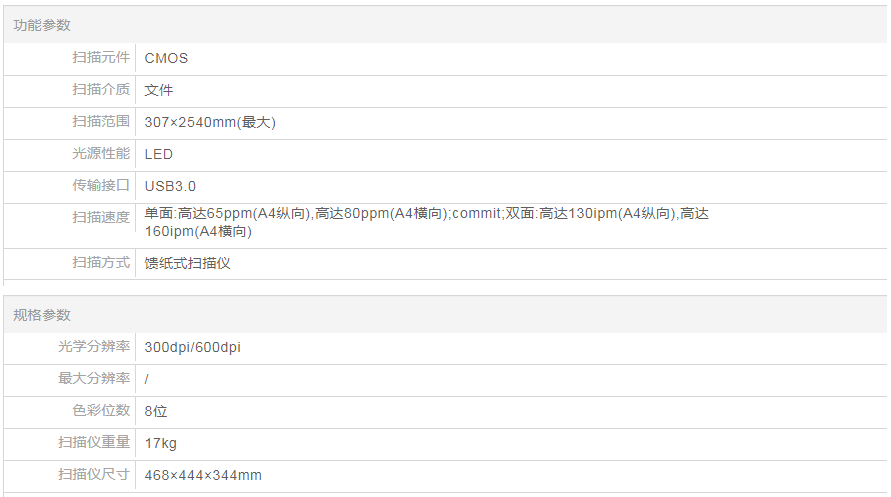891x497 pixels.
Task: Click the 光源性能 label
Action: tap(101, 153)
